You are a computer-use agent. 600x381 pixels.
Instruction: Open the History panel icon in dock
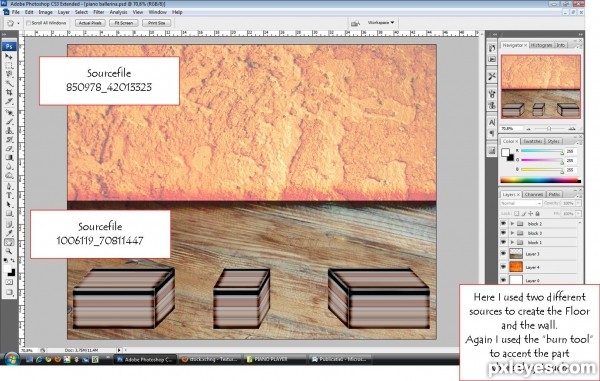tap(492, 48)
